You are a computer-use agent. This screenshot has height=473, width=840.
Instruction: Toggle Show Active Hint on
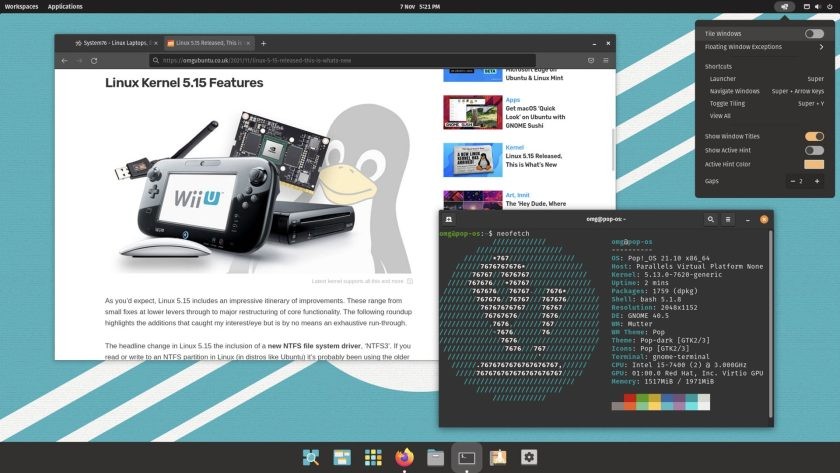pyautogui.click(x=814, y=150)
